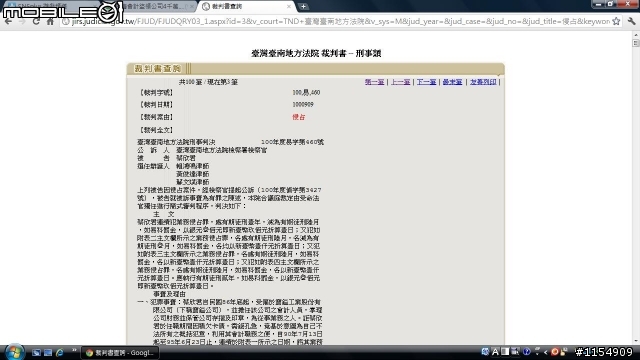Open a new tab with the plus button
The height and width of the screenshot is (360, 640).
[x=303, y=7]
